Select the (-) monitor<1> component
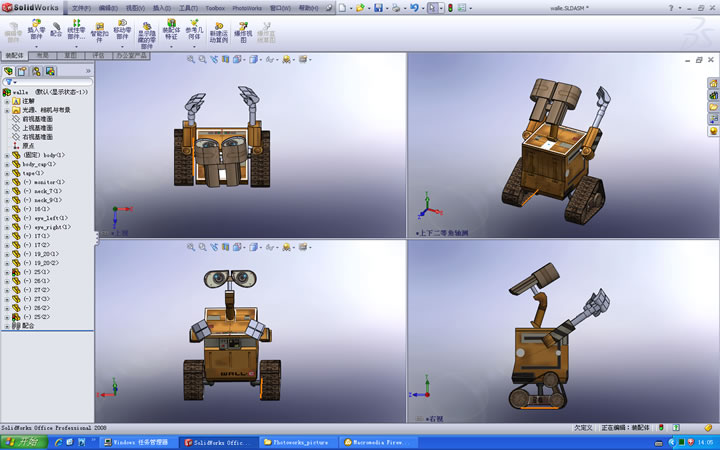The image size is (720, 450). (x=44, y=182)
